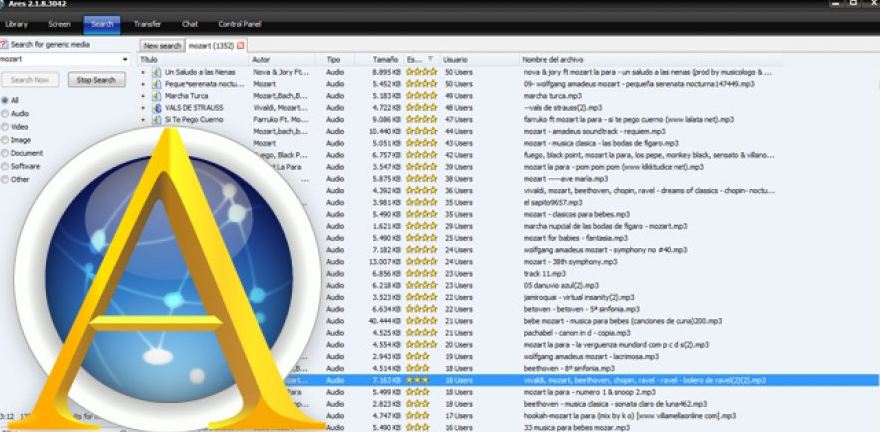Select the Video radio button
The image size is (880, 432).
point(5,127)
